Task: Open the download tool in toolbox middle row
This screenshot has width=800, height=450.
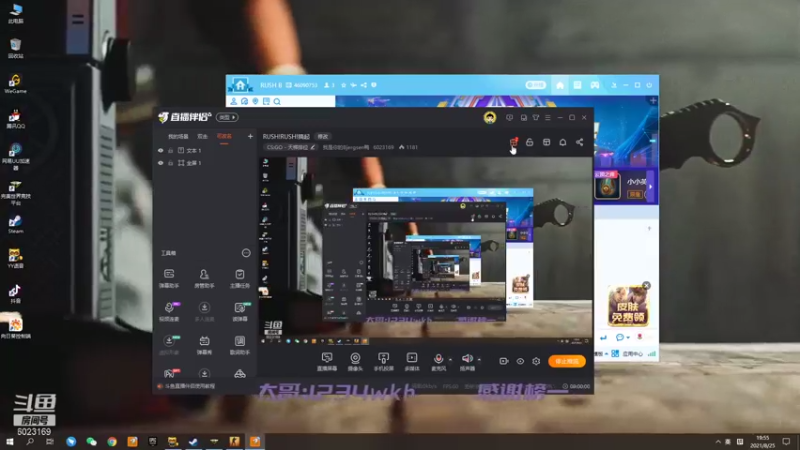Action: tap(204, 312)
